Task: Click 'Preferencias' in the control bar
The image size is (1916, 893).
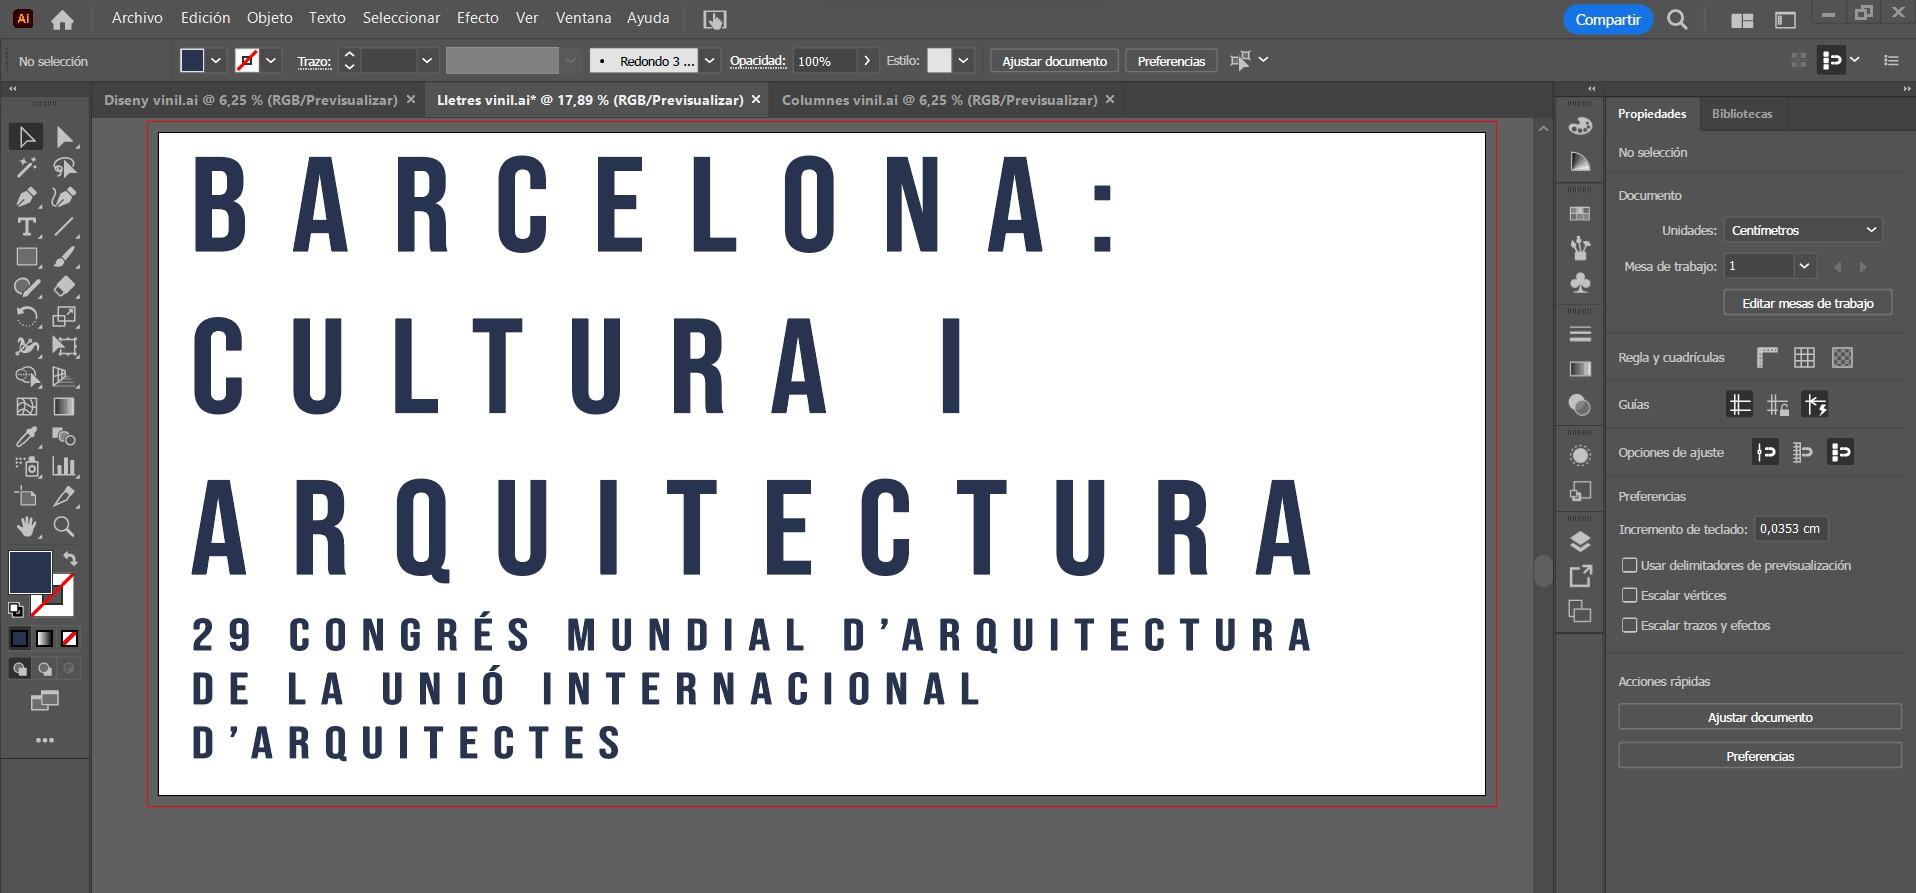Action: 1171,61
